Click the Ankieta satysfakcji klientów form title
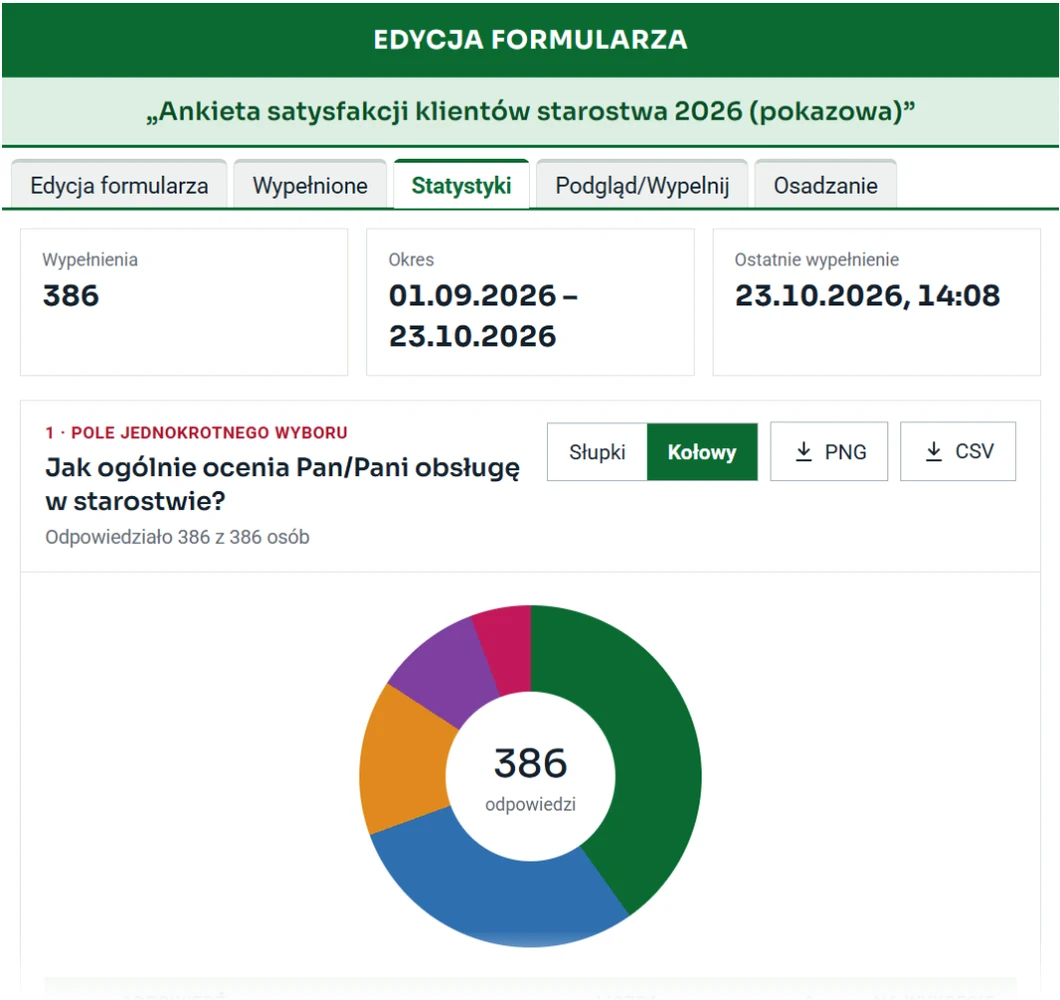1060x1000 pixels. [x=531, y=112]
